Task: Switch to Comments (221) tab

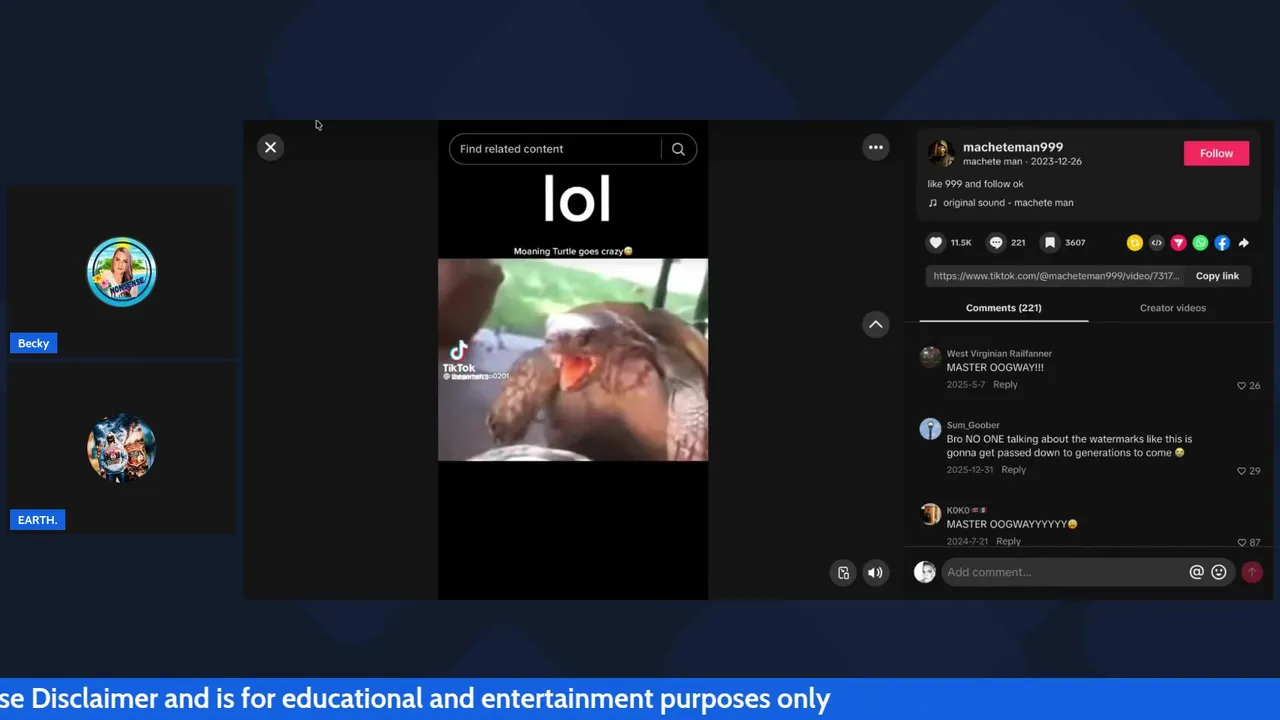Action: [1003, 308]
